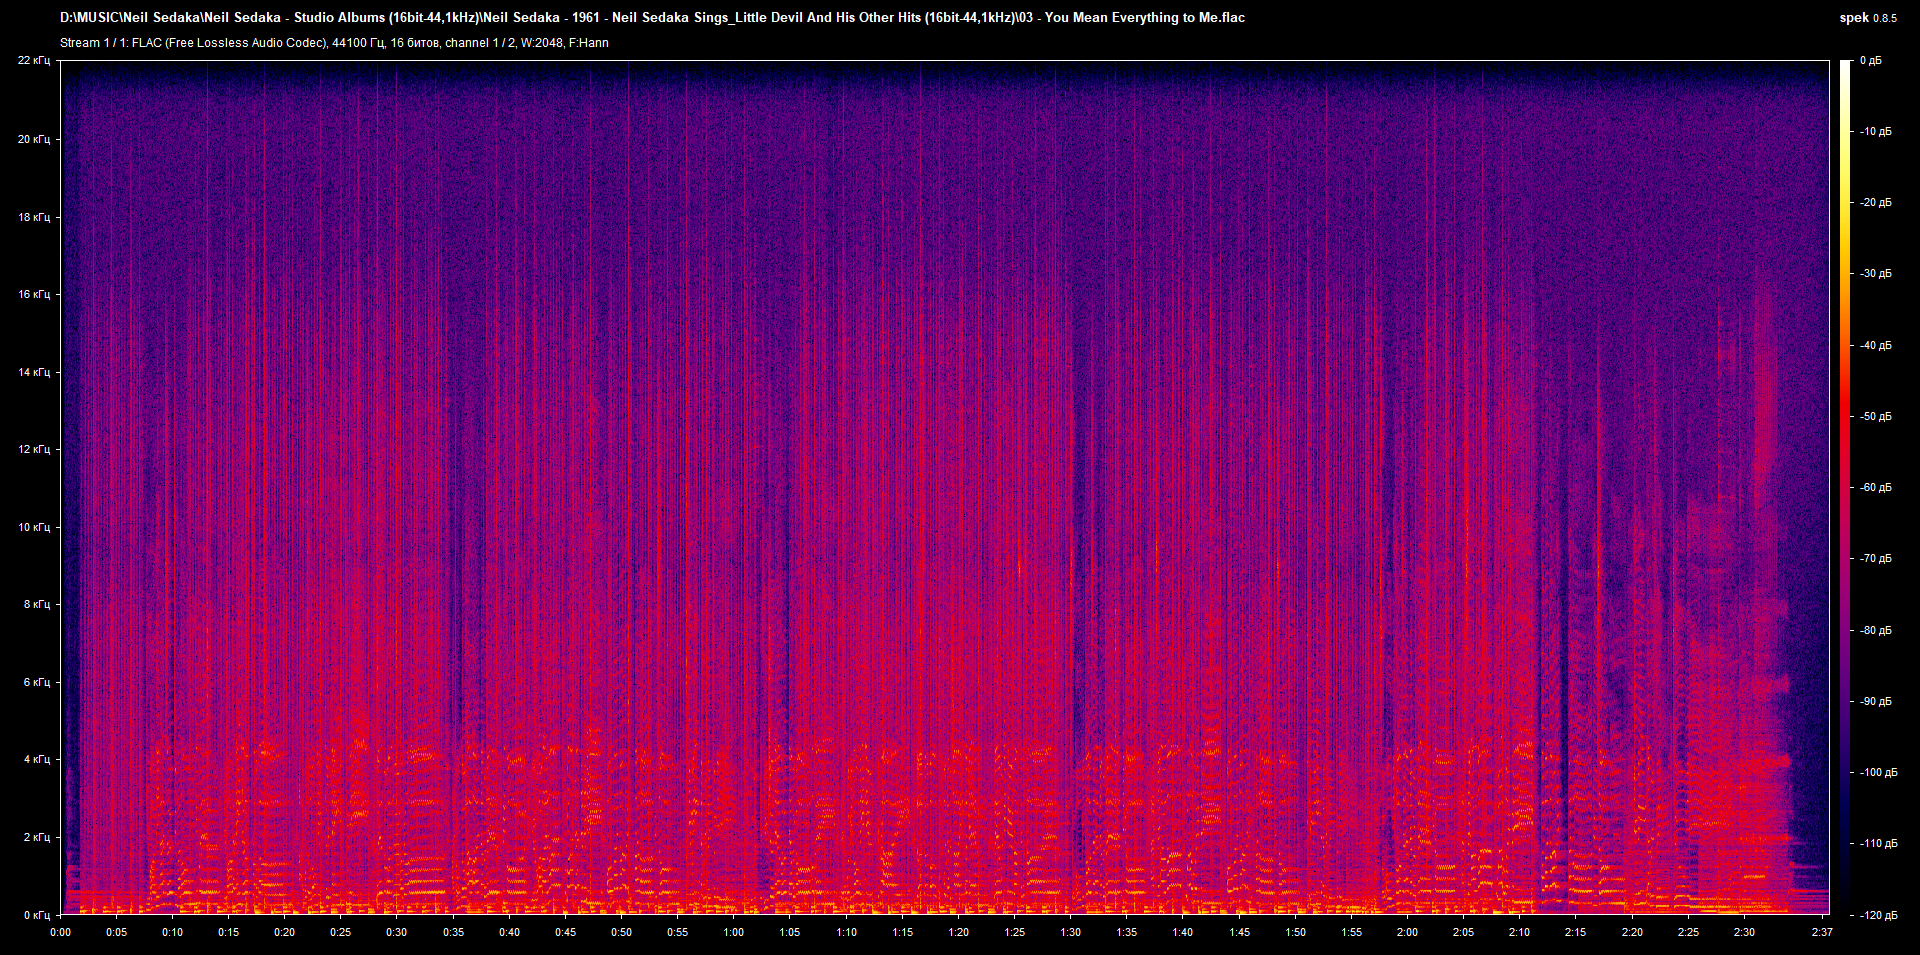This screenshot has height=955, width=1920.
Task: Click the 2:37 end time label
Action: (x=1822, y=932)
